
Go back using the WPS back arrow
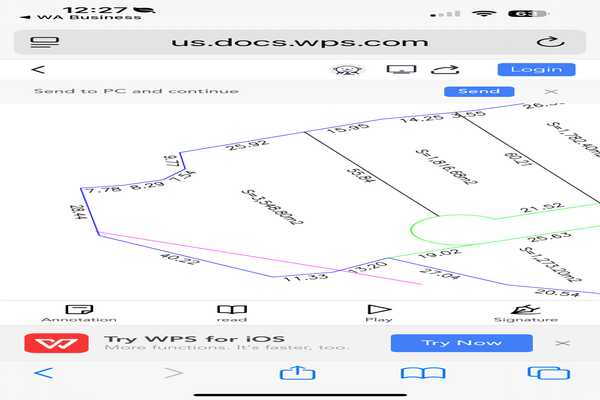[38, 69]
